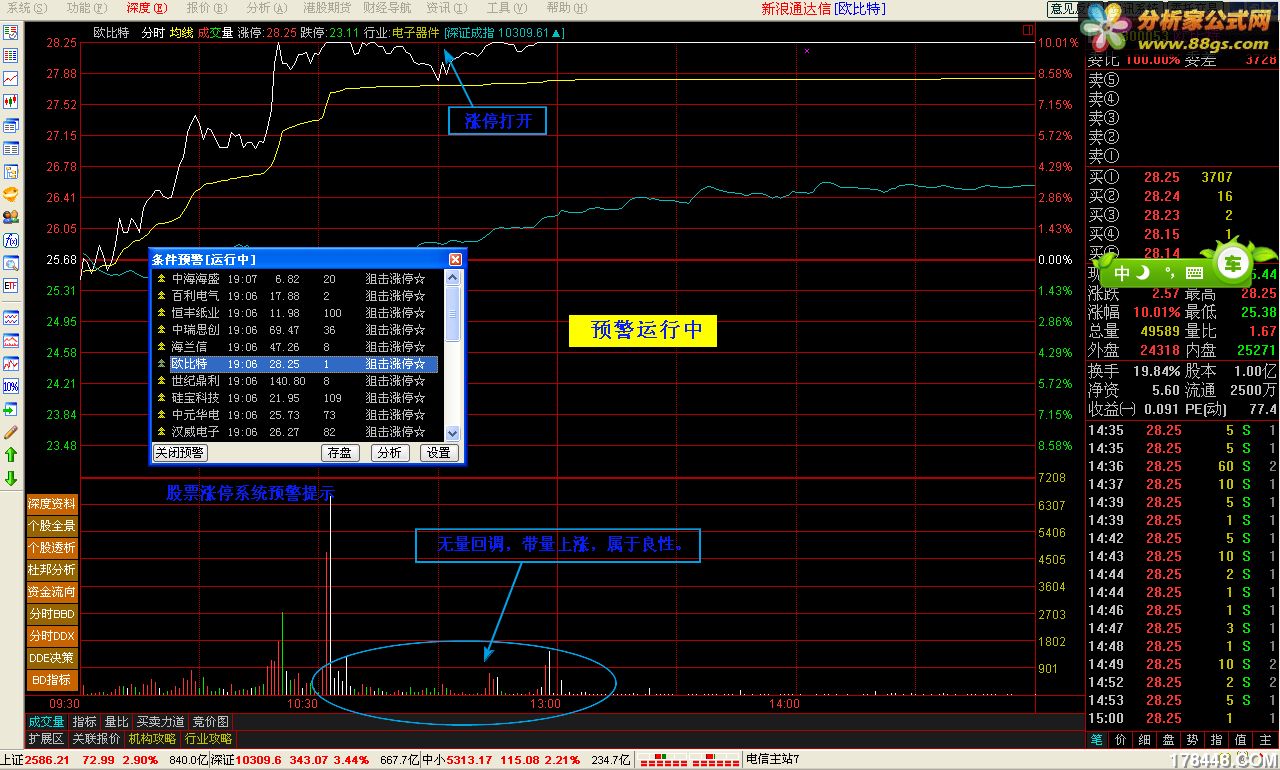
Task: Click the topmost list icon in left toolbar
Action: tap(11, 32)
